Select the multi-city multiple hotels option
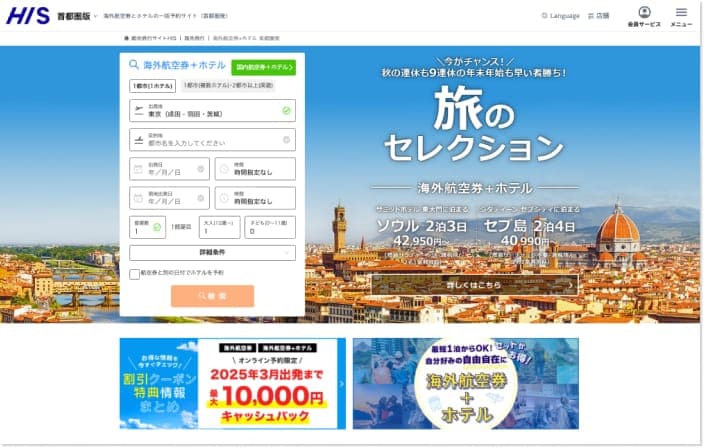Viewport: 704px width, 448px height. tap(228, 85)
